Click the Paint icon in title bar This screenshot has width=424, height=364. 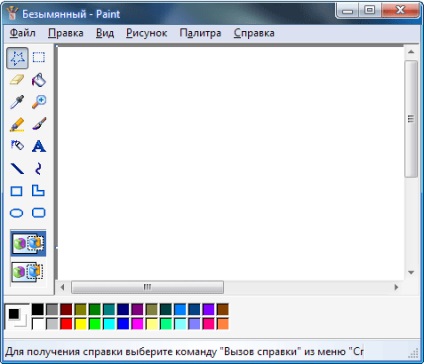click(x=13, y=13)
